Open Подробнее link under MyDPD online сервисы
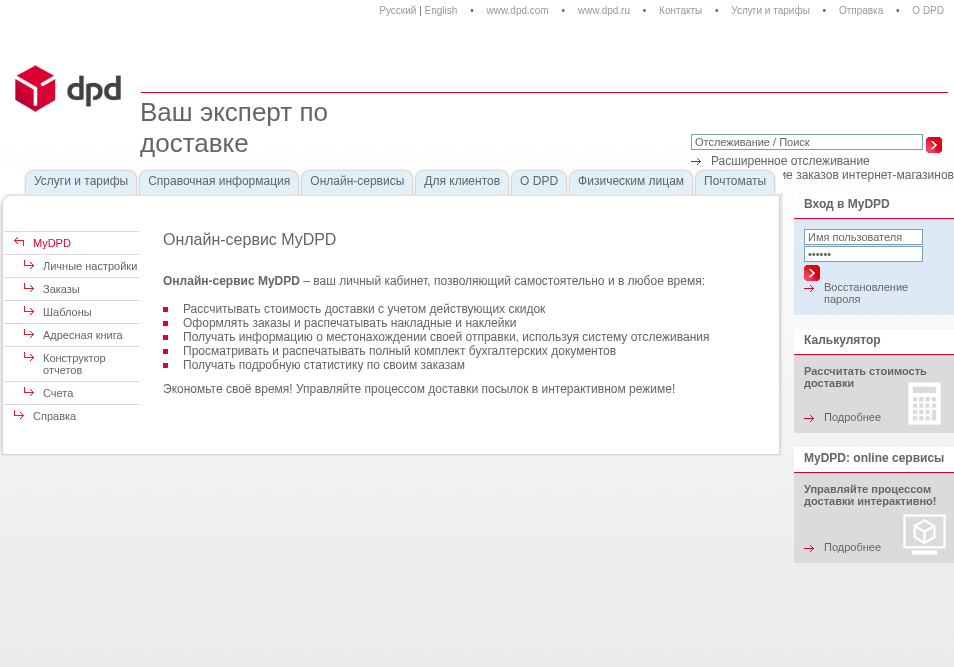Image resolution: width=954 pixels, height=667 pixels. (852, 548)
